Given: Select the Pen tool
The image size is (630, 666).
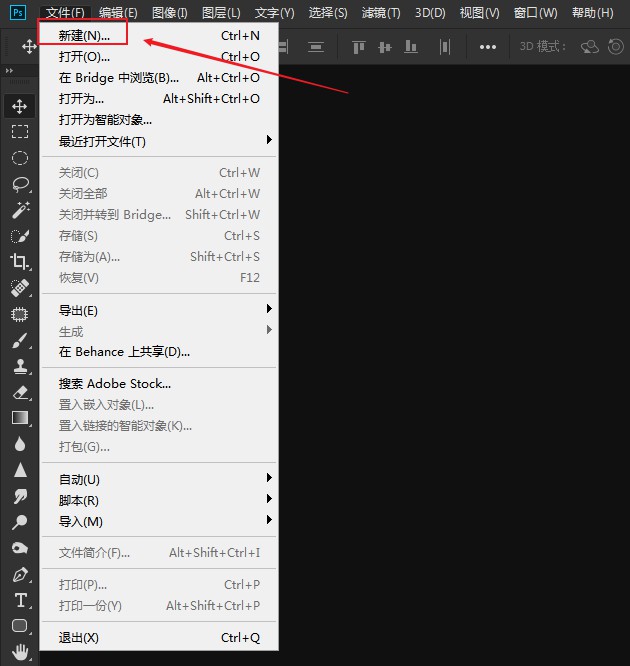Looking at the screenshot, I should 20,574.
